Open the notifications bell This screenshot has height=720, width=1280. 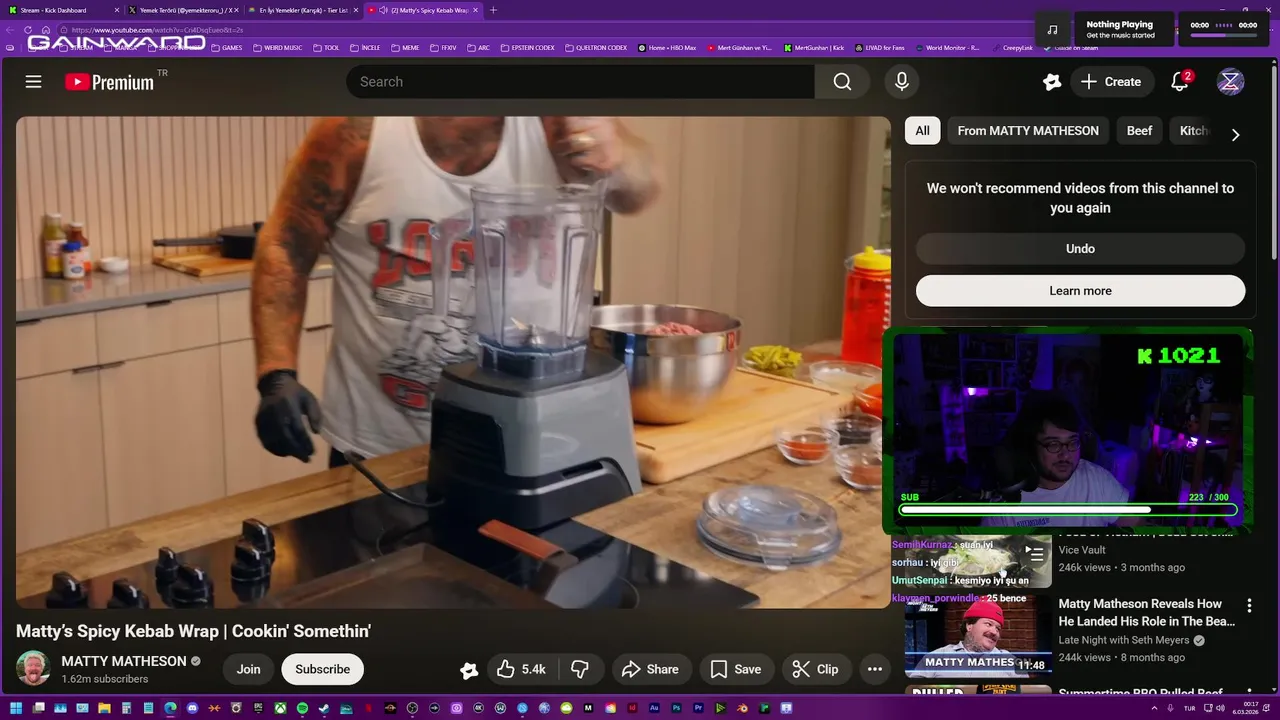pos(1180,82)
